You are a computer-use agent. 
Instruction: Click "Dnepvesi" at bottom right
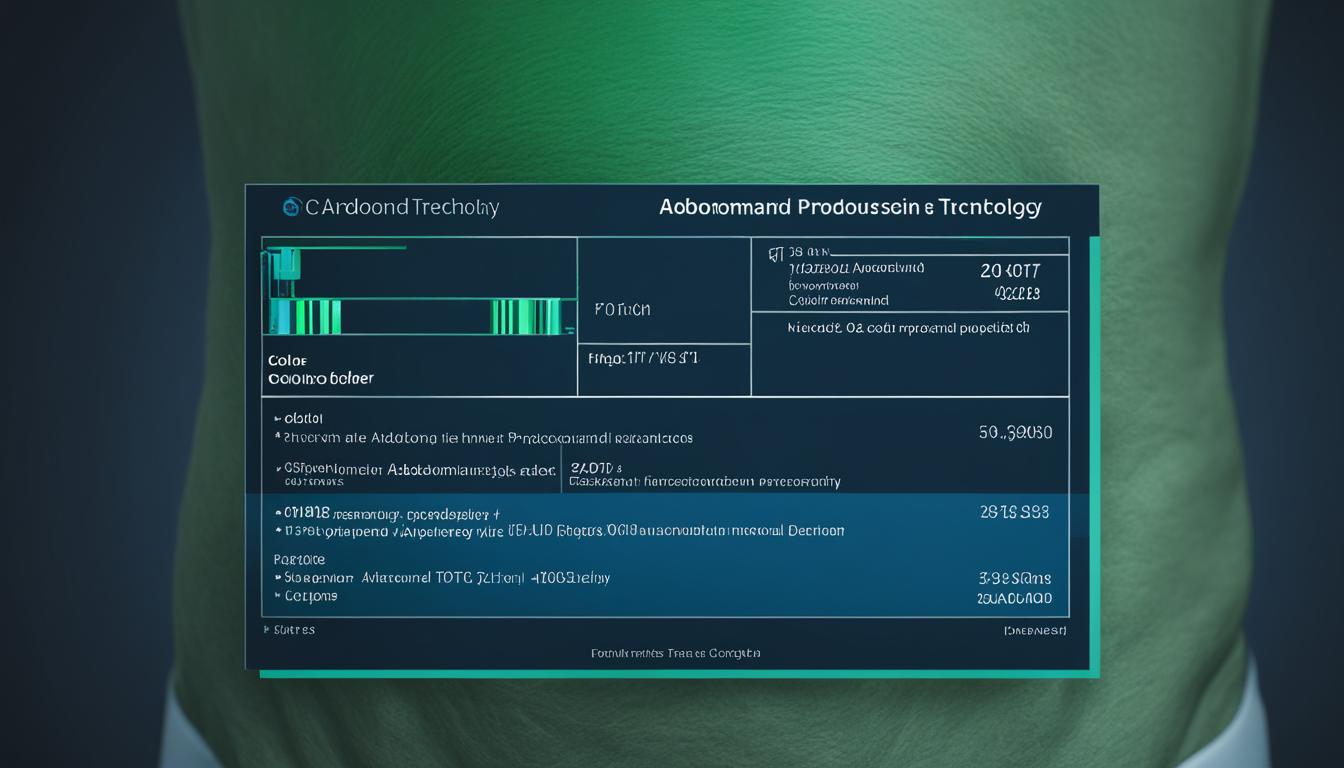pos(1036,630)
